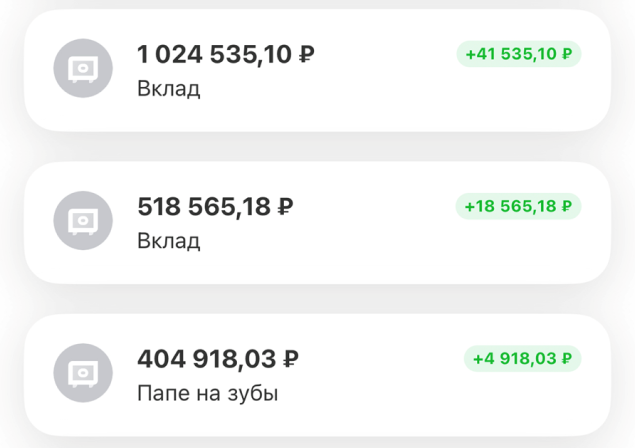
Task: Tap the ruble sign after 404 918,03
Action: (x=291, y=360)
